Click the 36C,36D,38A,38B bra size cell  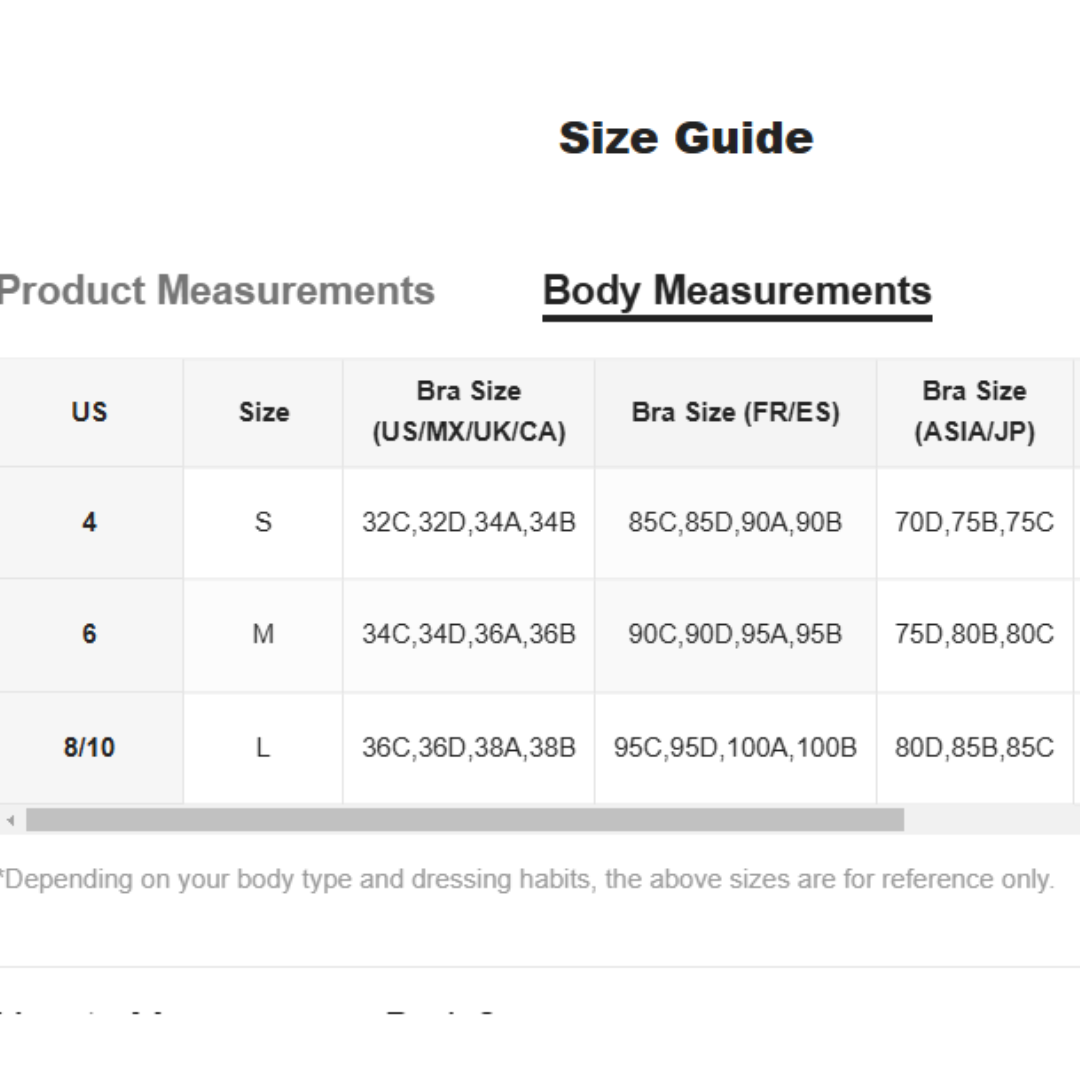point(469,747)
